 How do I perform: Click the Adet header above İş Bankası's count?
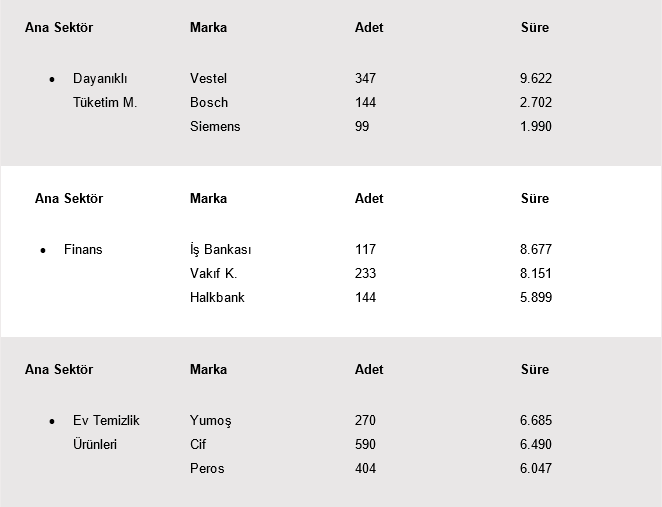pyautogui.click(x=369, y=198)
